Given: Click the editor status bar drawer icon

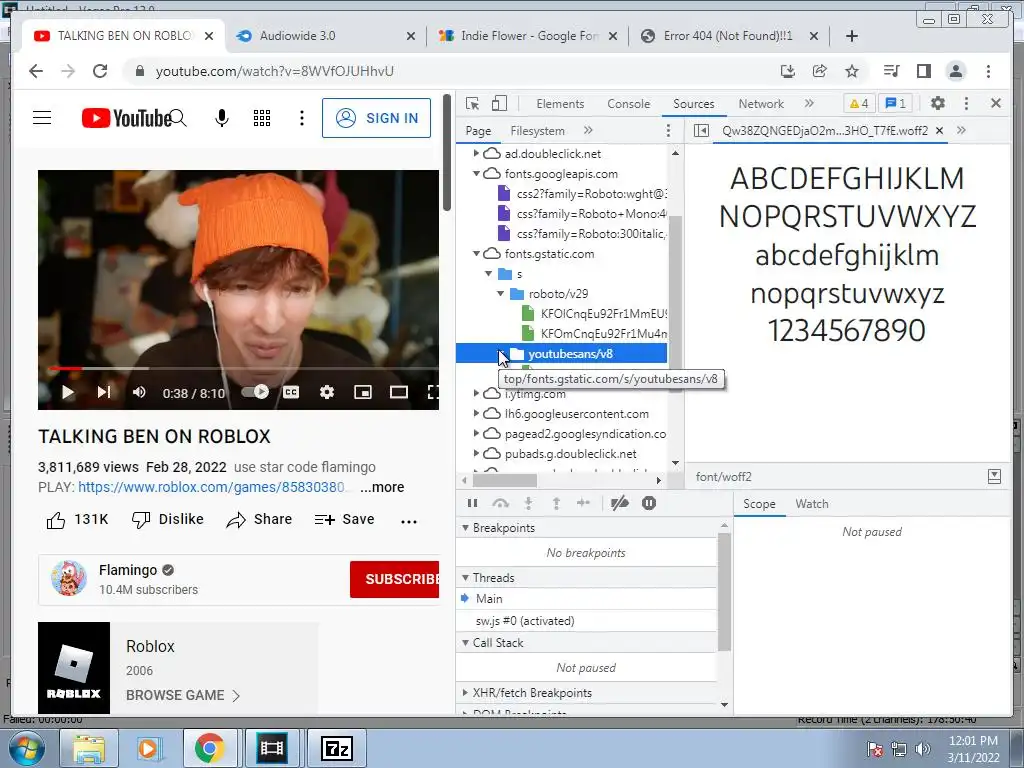Looking at the screenshot, I should pos(994,477).
